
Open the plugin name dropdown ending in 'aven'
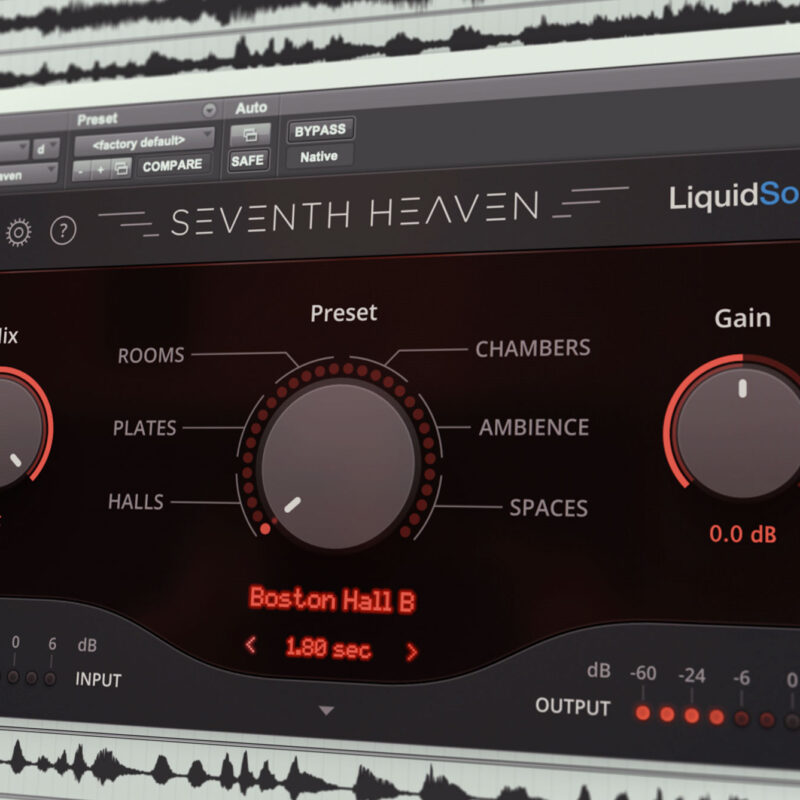[27, 176]
